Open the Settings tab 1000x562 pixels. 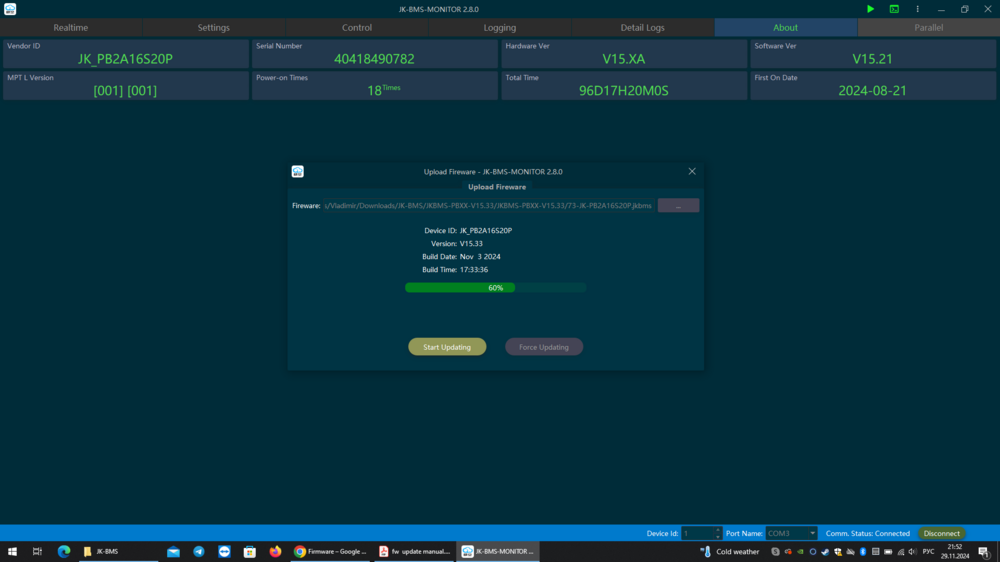click(214, 27)
